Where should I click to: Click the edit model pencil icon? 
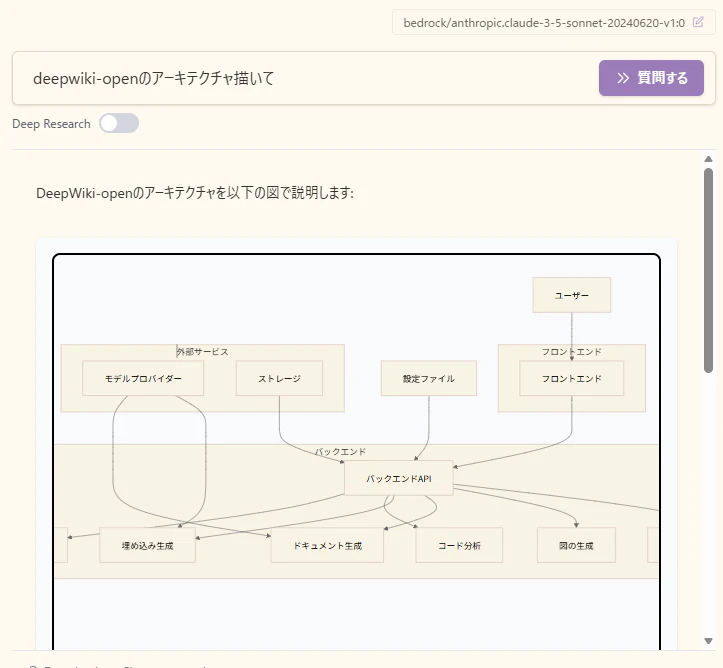coord(698,22)
